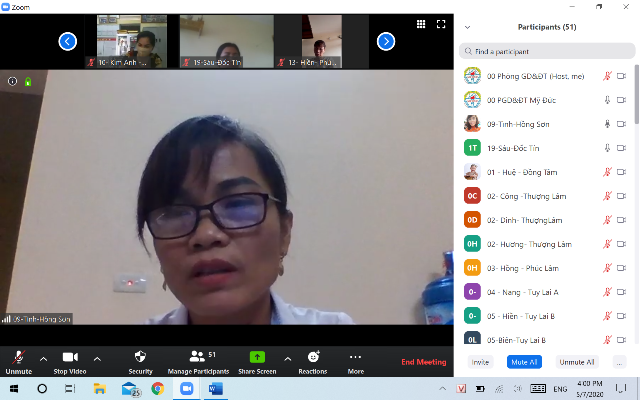Open the Mail app on taskbar
Viewport: 640px width, 400px height.
(x=131, y=389)
